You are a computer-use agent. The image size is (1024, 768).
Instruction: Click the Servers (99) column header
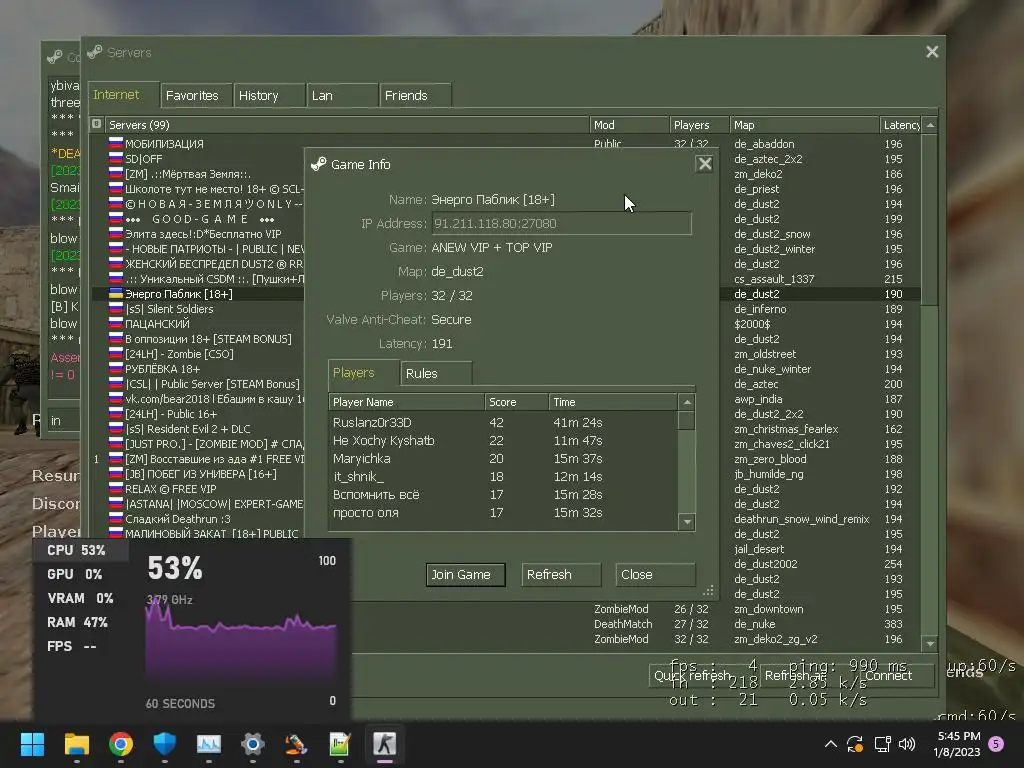coord(347,125)
